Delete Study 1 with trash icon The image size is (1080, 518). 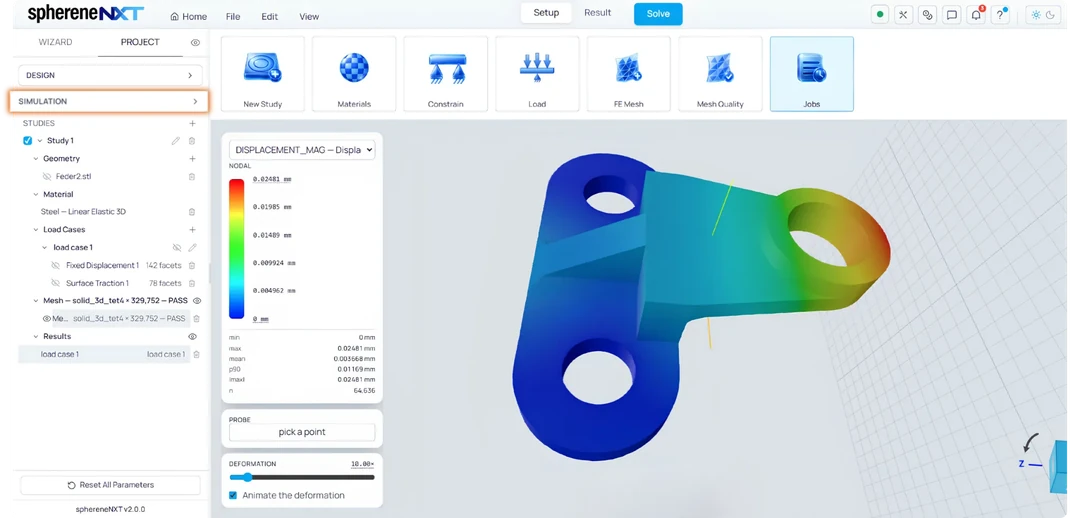(192, 141)
